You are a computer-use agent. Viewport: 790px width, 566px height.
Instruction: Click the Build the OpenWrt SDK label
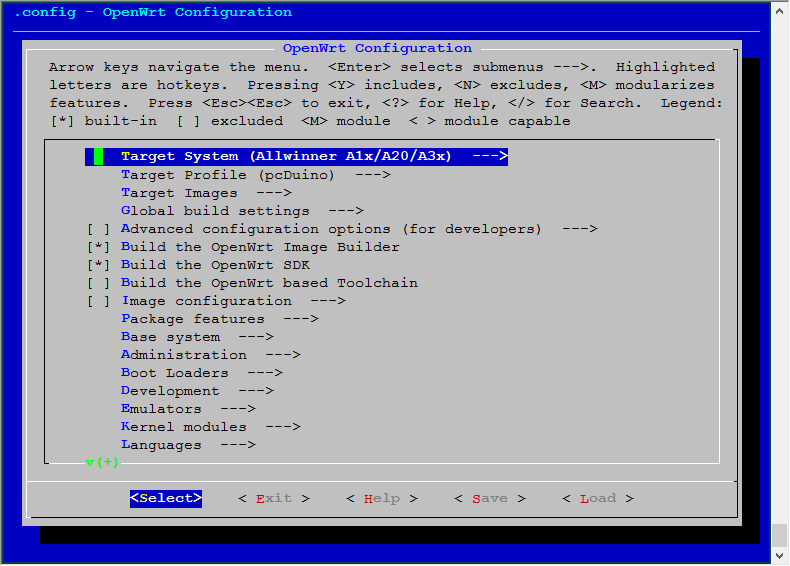tap(215, 265)
